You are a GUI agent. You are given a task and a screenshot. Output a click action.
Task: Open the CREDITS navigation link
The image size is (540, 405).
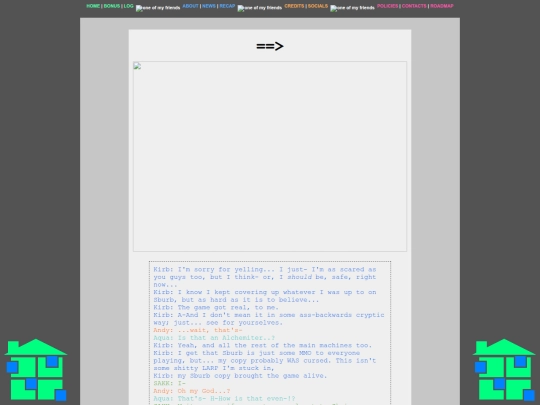[x=294, y=6]
